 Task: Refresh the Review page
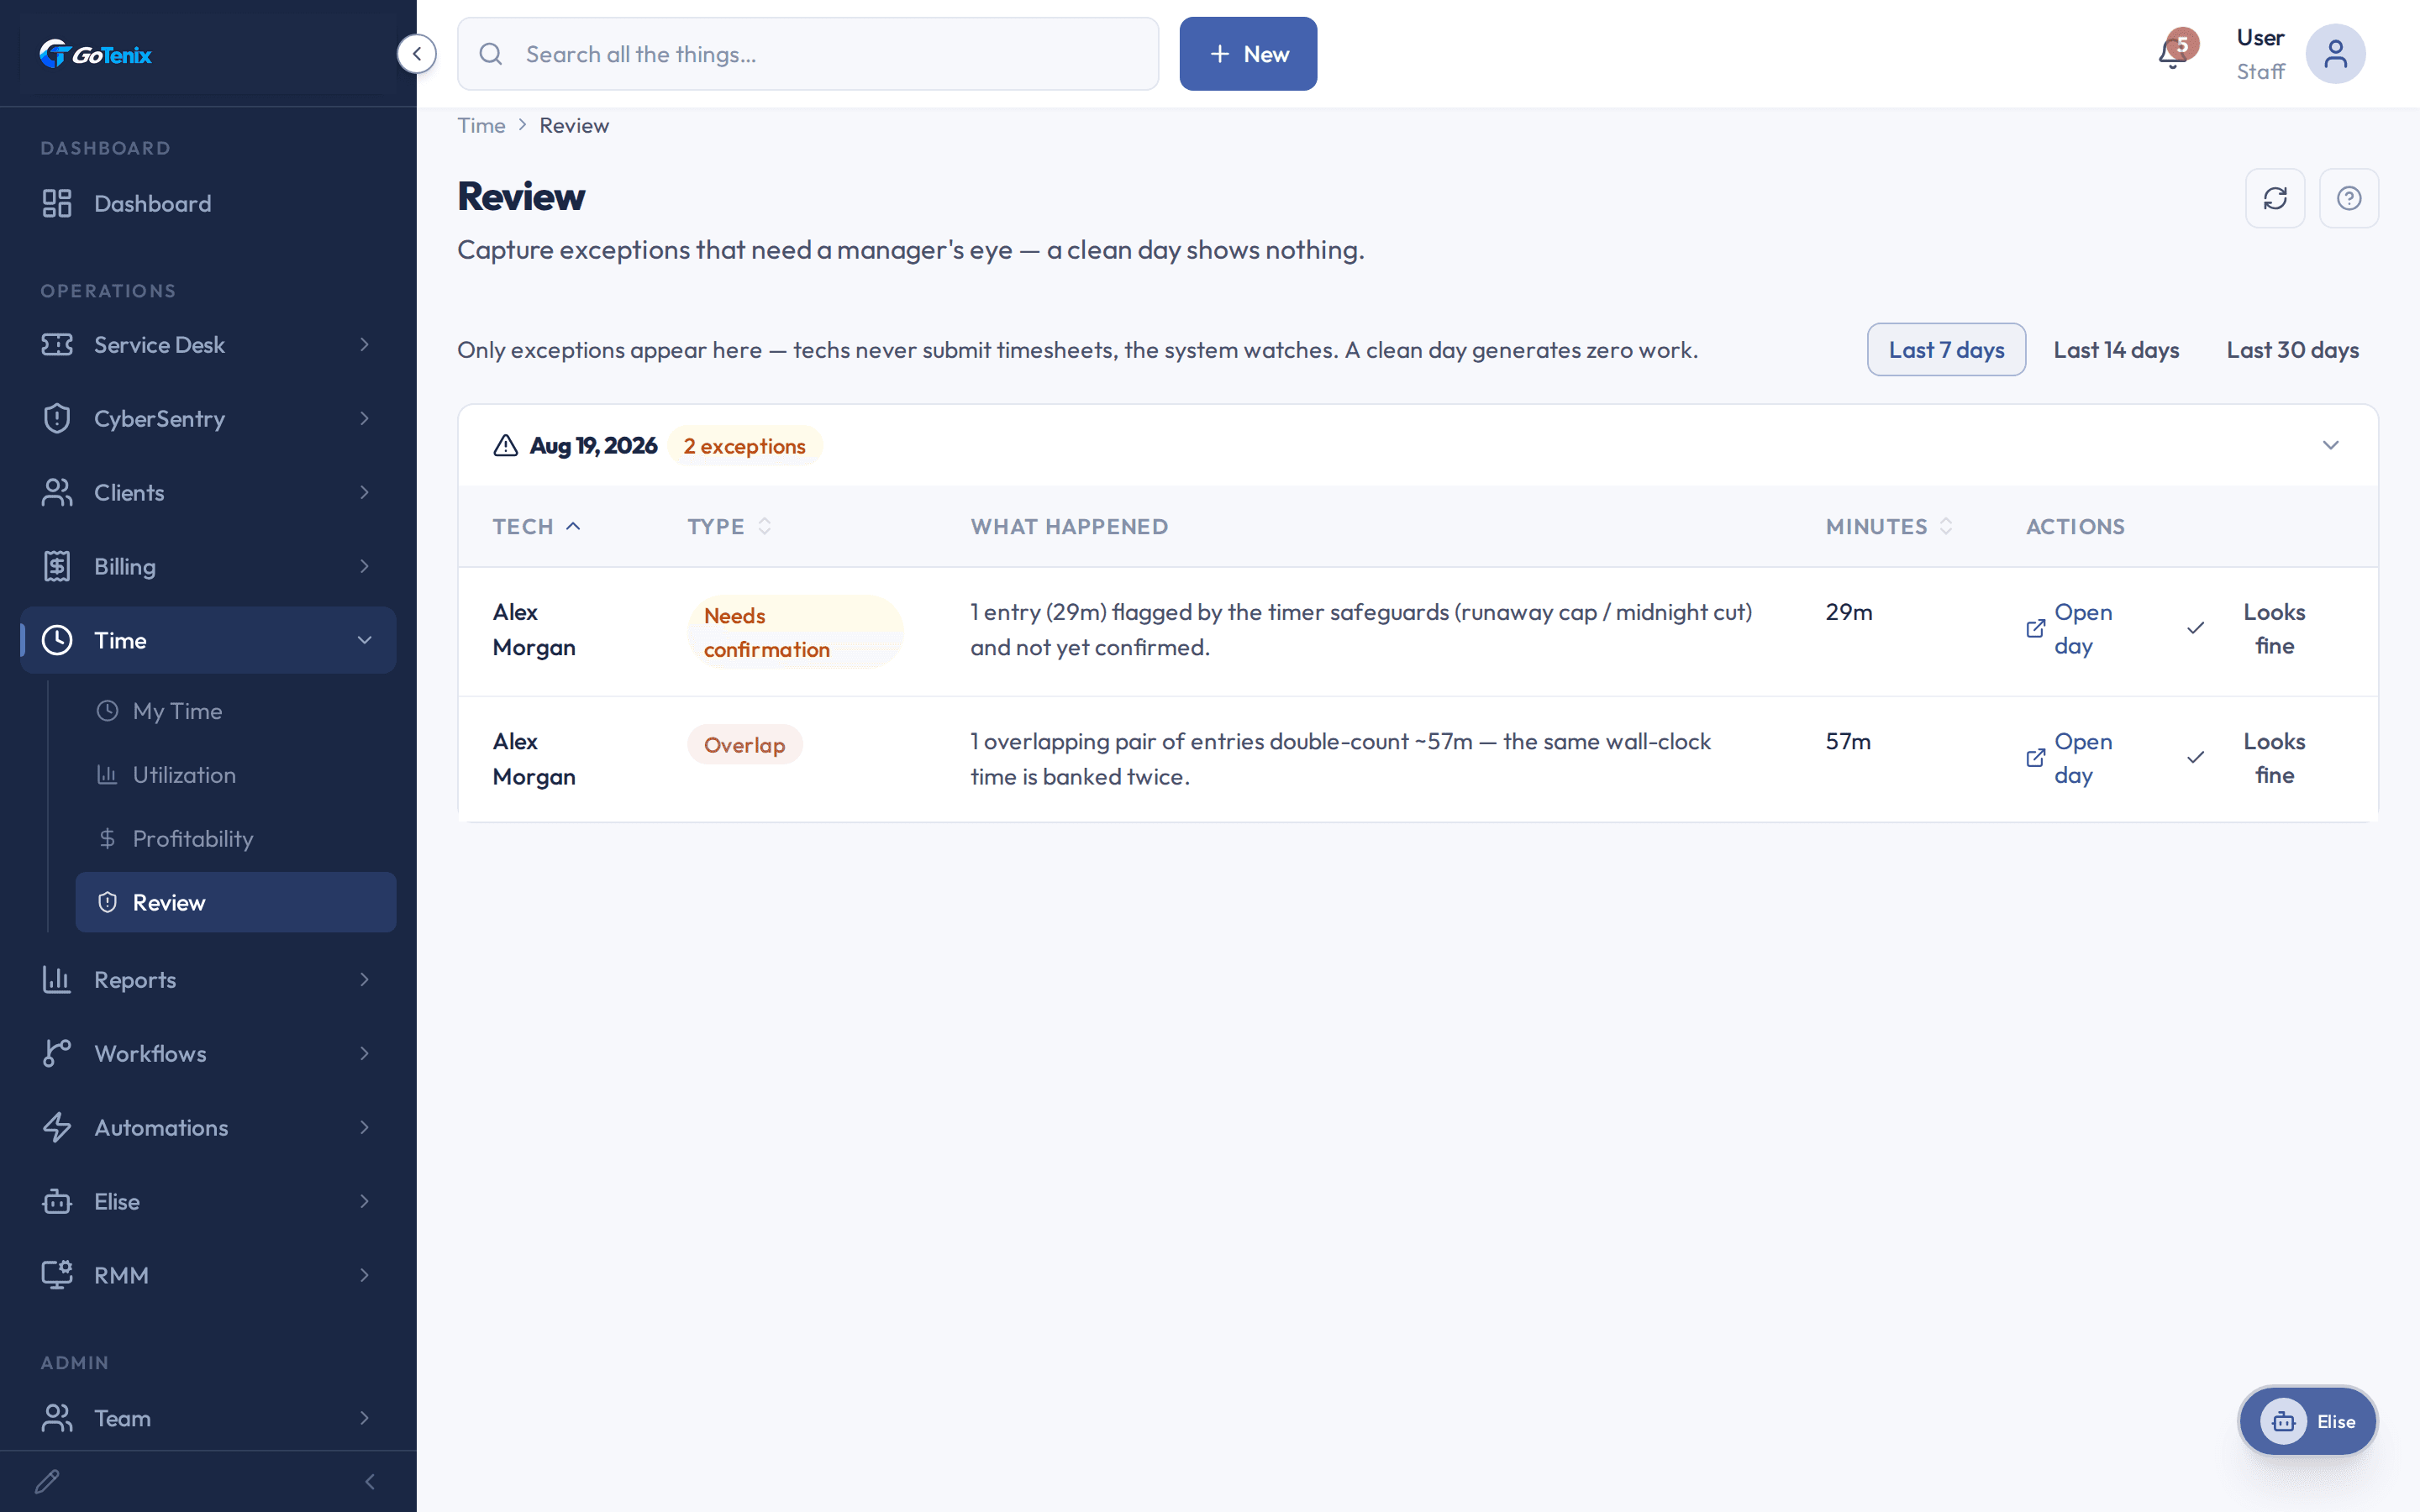pos(2275,198)
